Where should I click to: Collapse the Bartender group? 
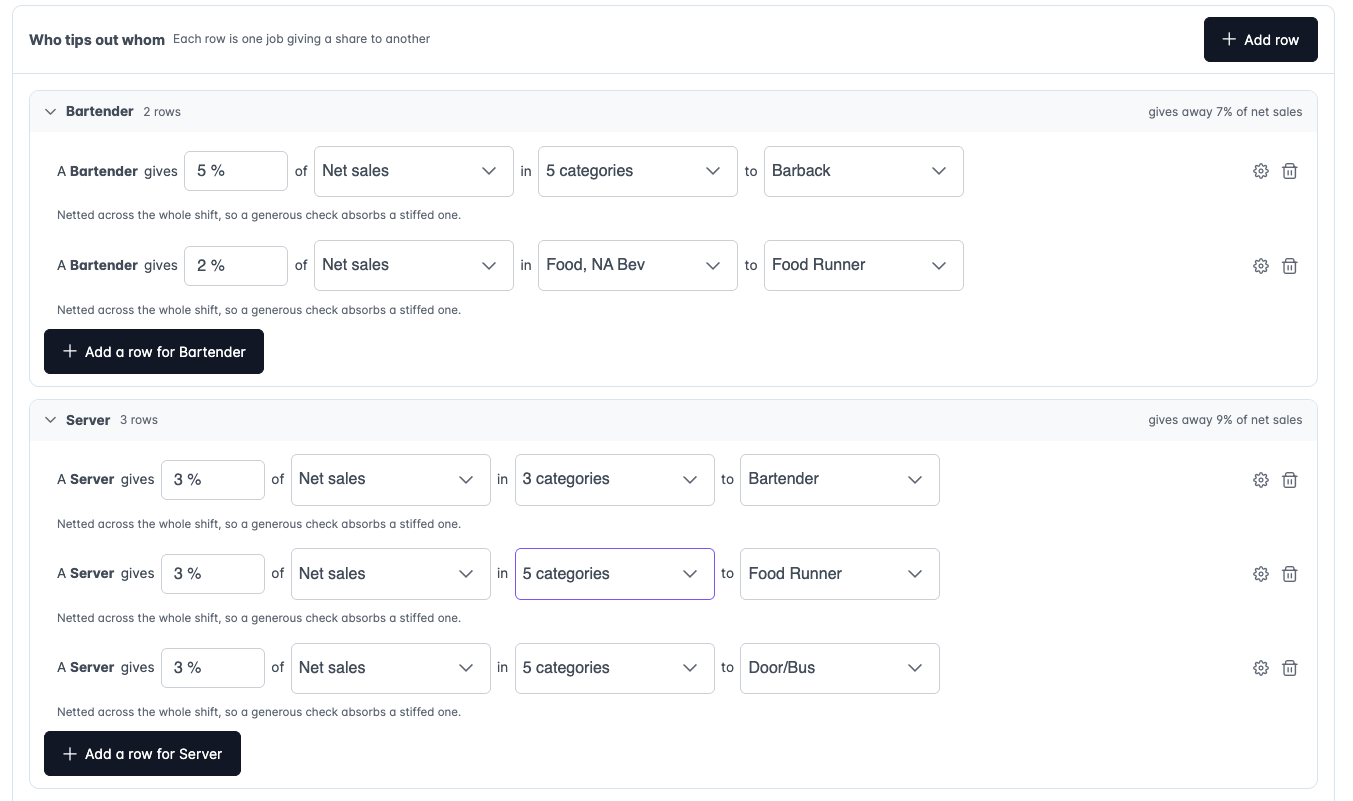point(50,112)
